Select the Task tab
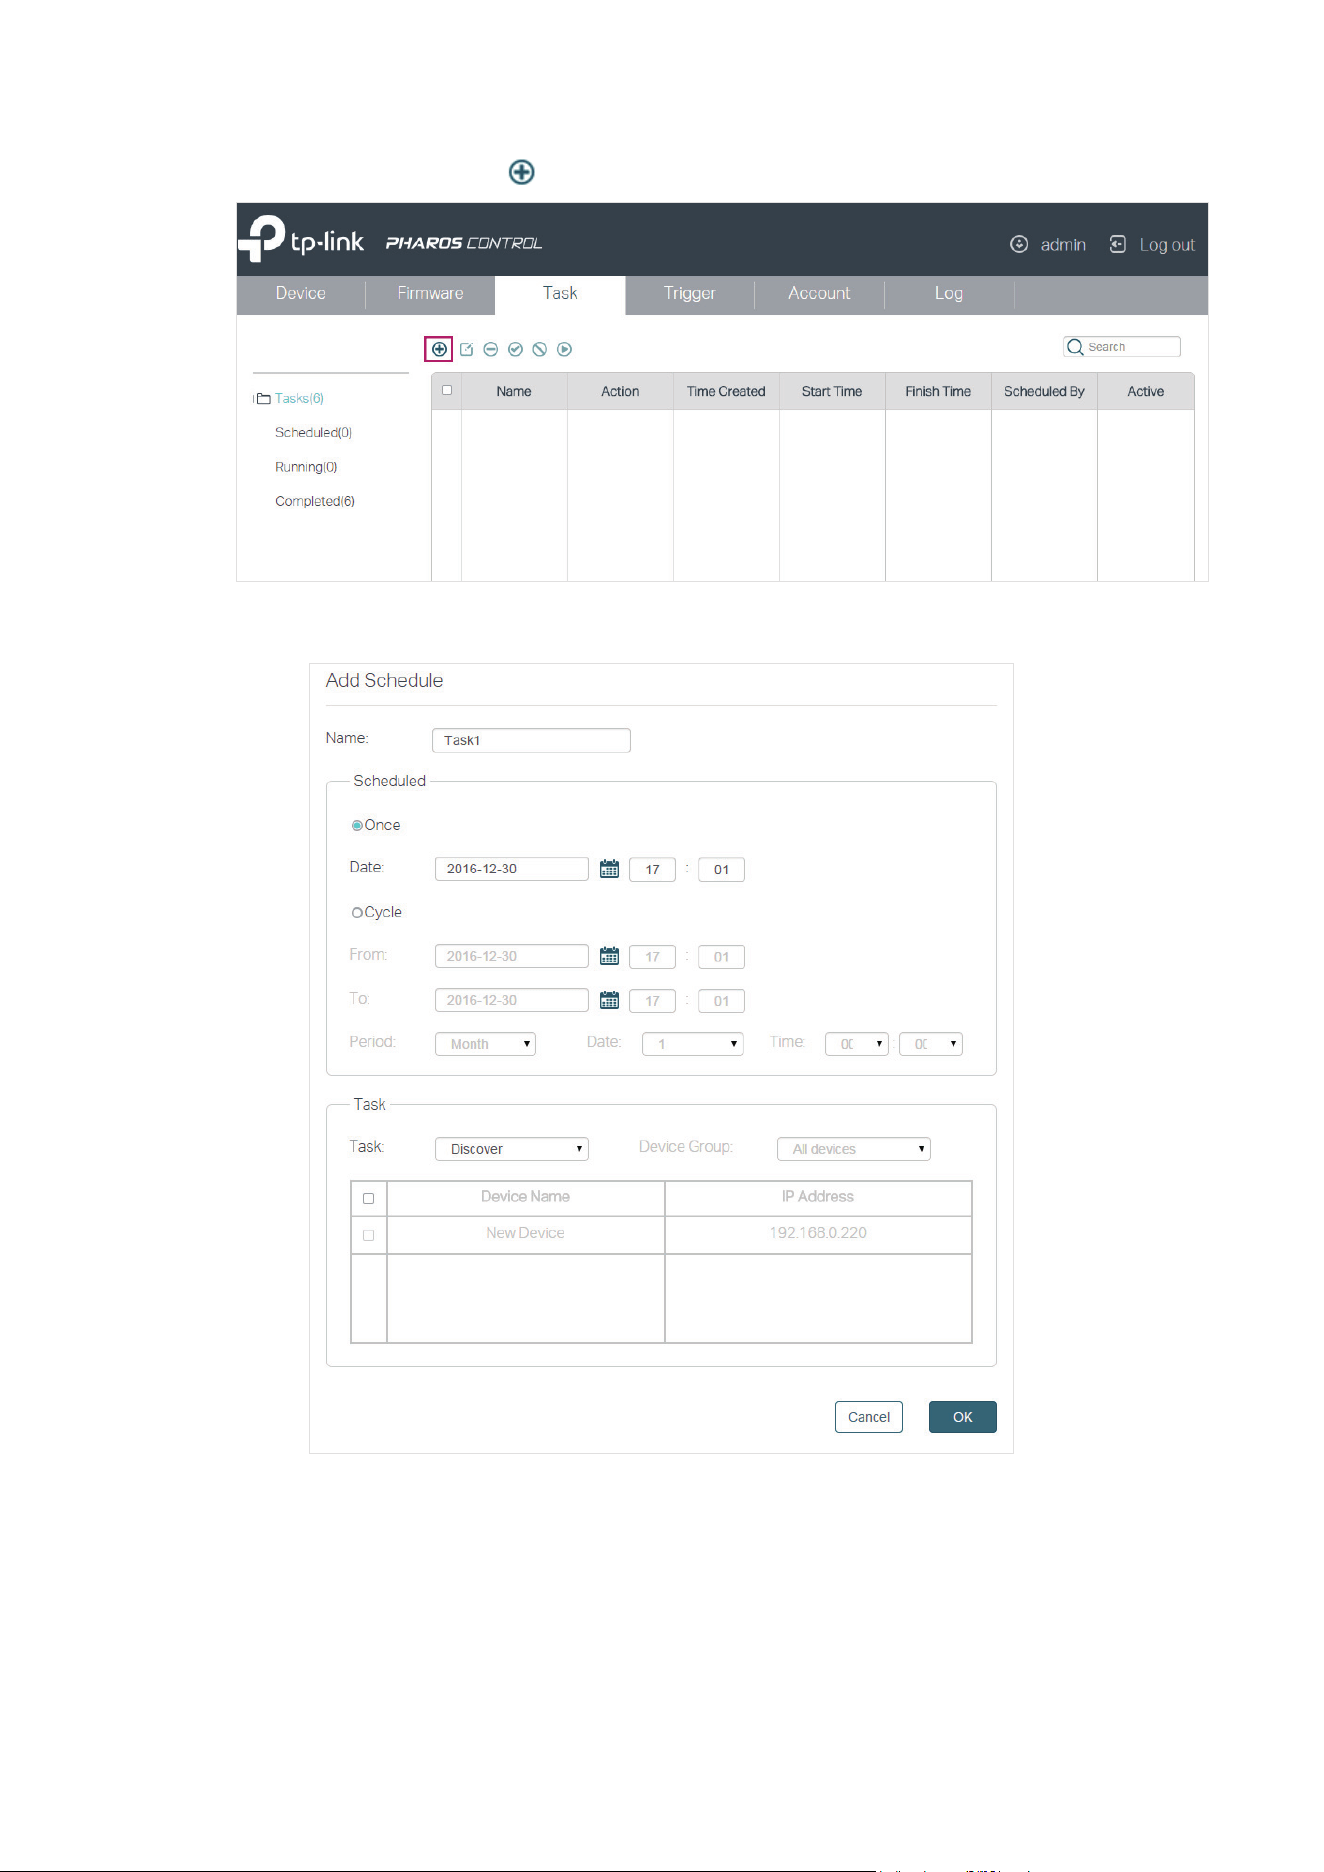 point(560,293)
